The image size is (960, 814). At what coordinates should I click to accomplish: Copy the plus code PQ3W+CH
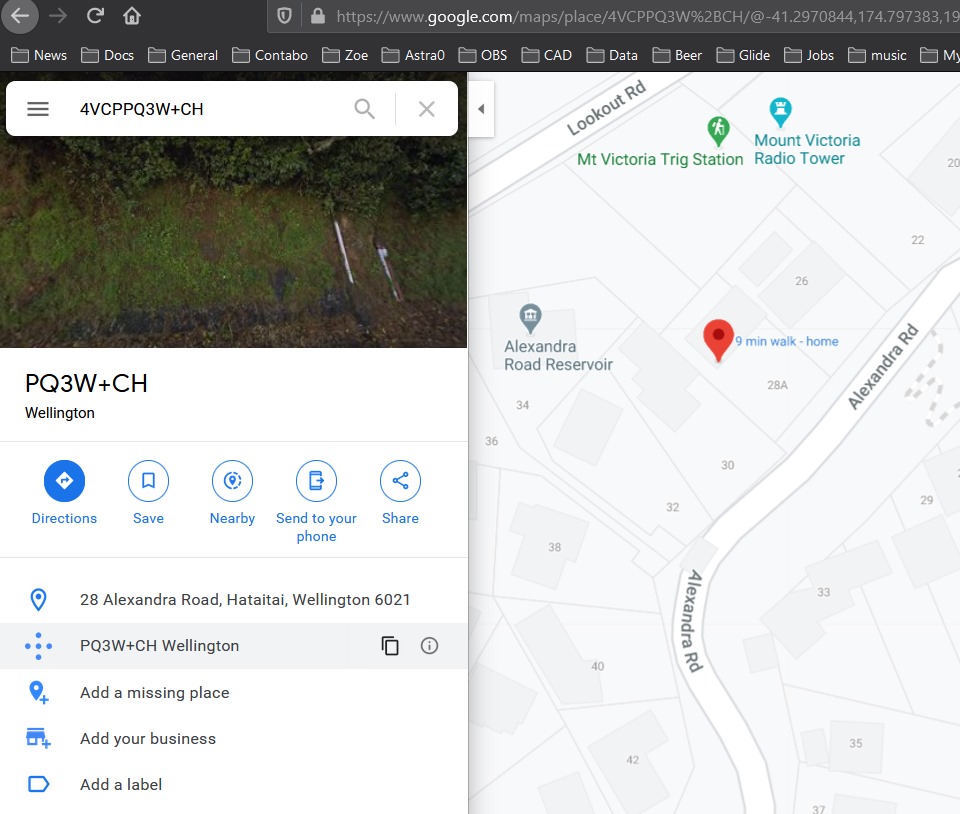[390, 646]
